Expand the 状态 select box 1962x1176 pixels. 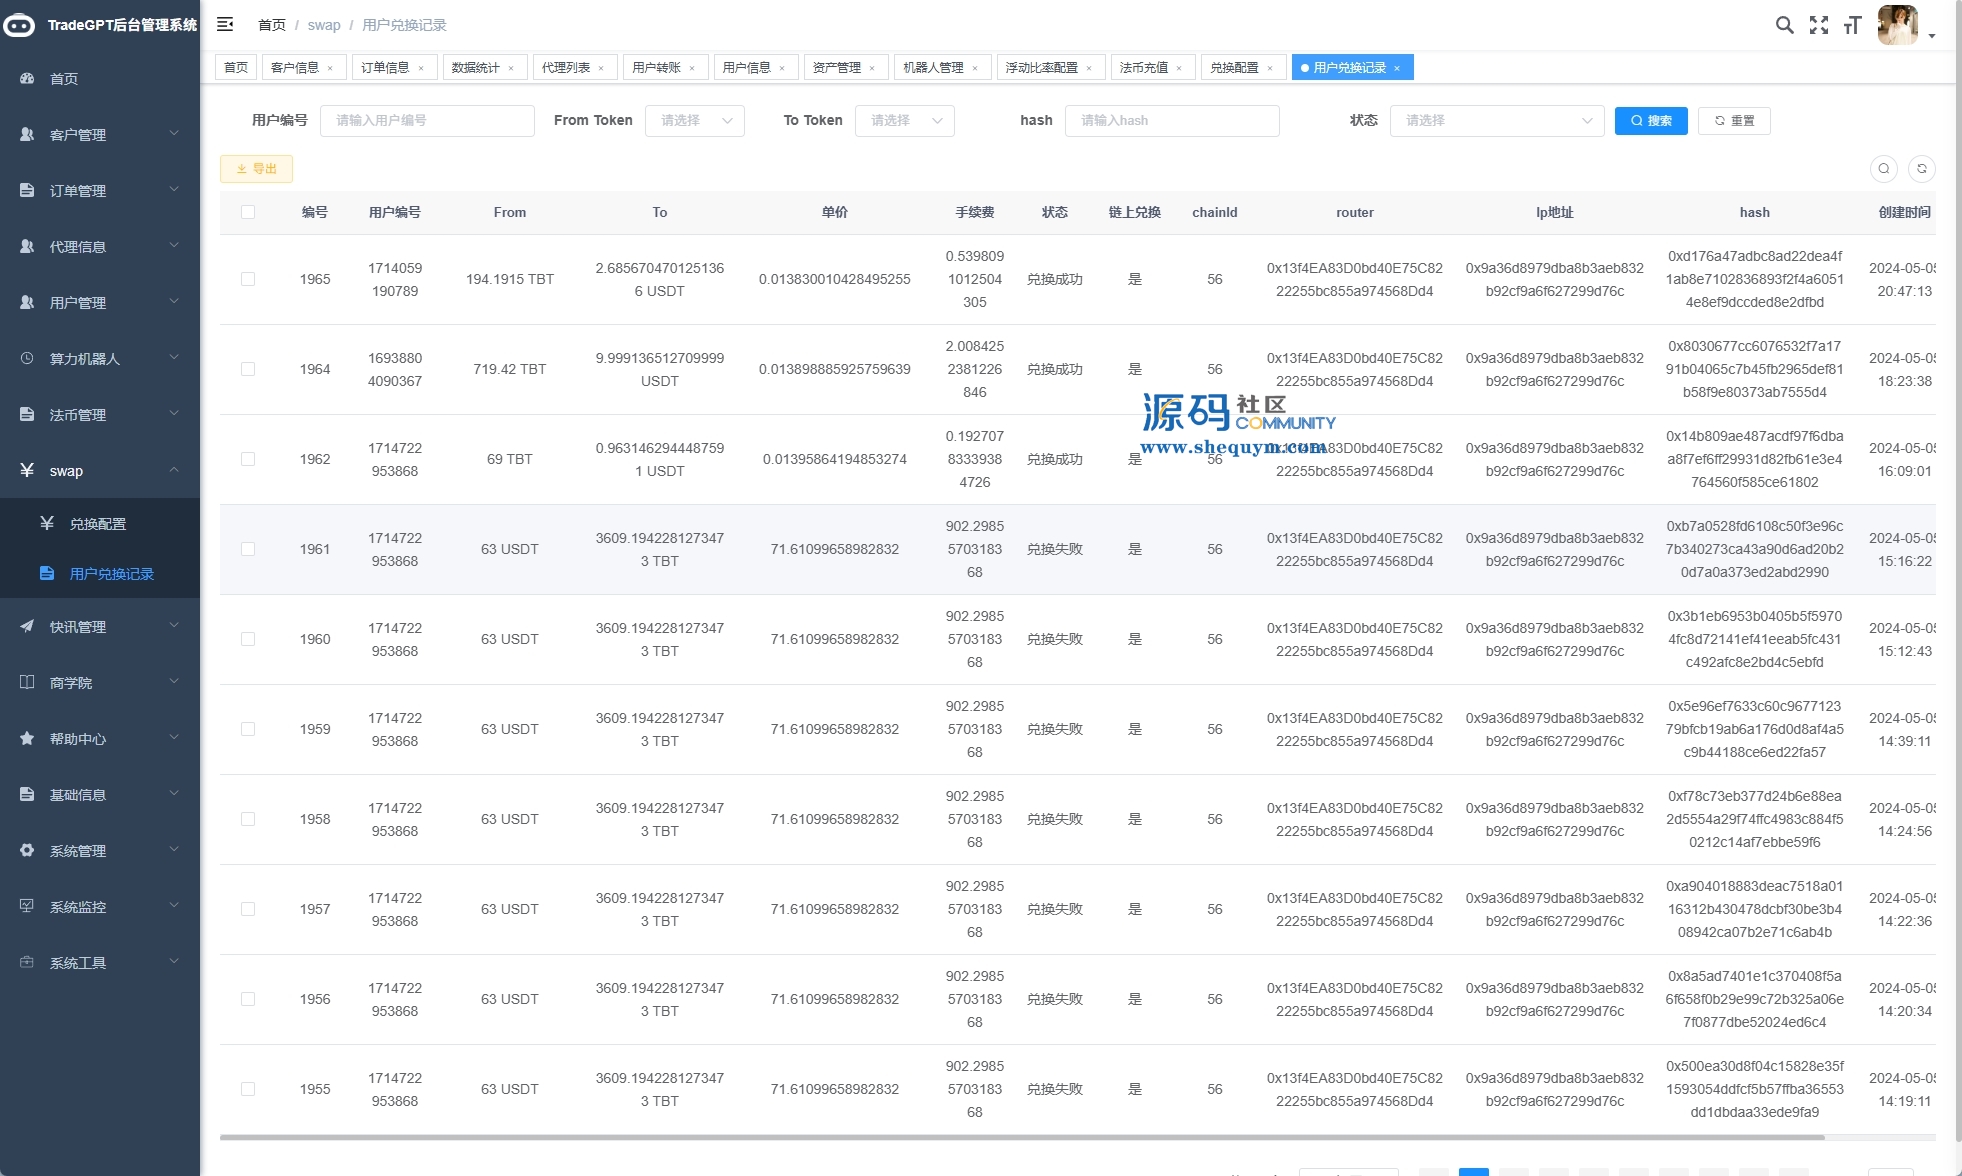[1496, 120]
